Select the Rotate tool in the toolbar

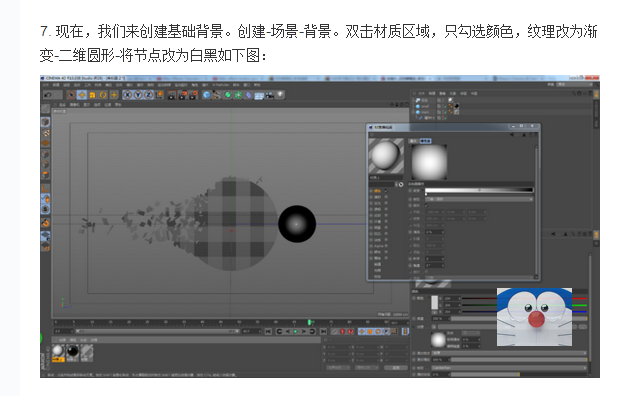click(103, 95)
